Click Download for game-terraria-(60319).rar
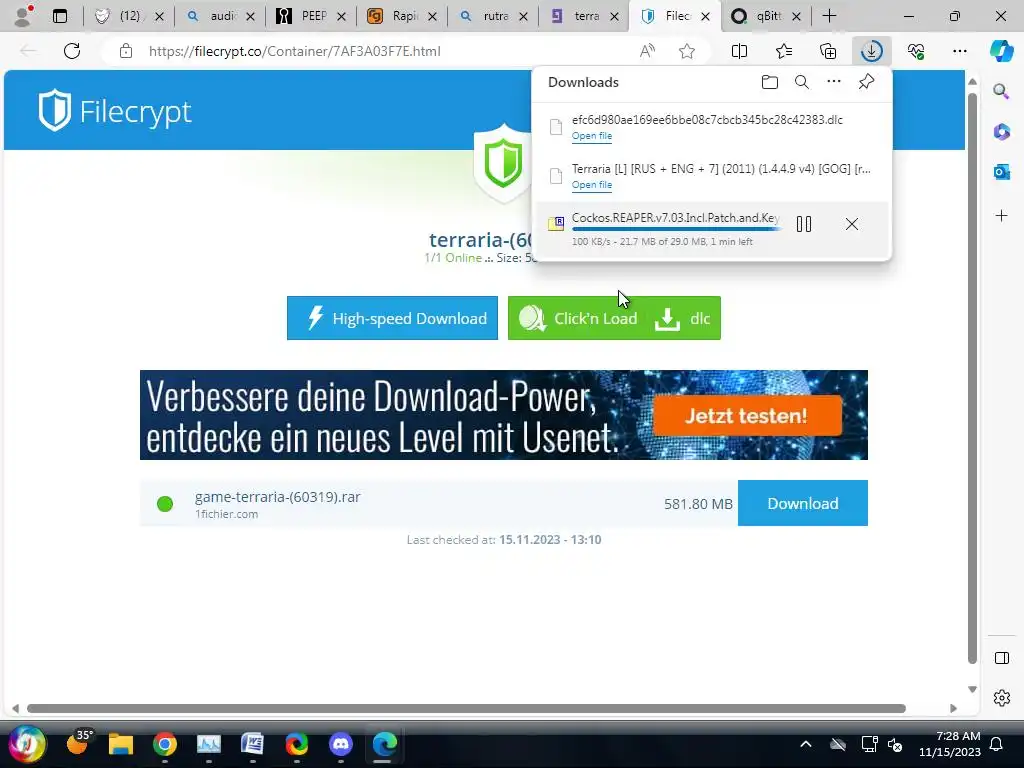 click(803, 503)
